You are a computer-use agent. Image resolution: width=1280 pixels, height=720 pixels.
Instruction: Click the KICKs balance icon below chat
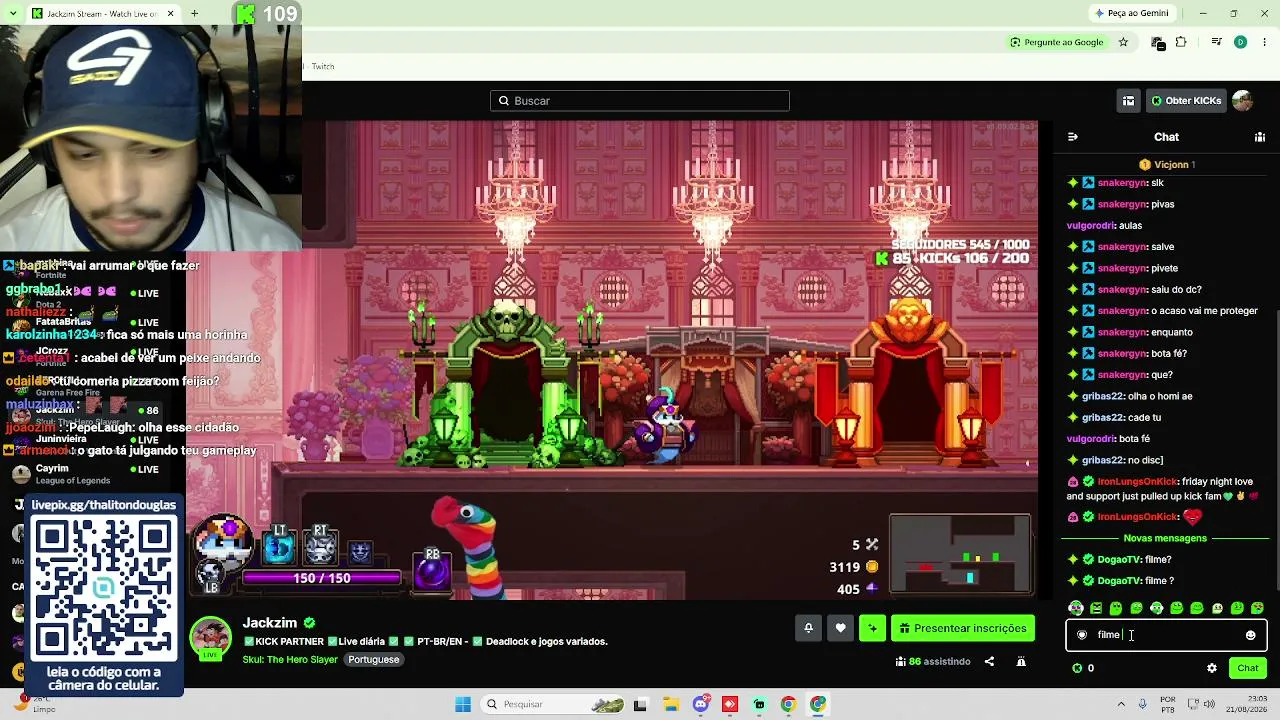tap(1077, 668)
